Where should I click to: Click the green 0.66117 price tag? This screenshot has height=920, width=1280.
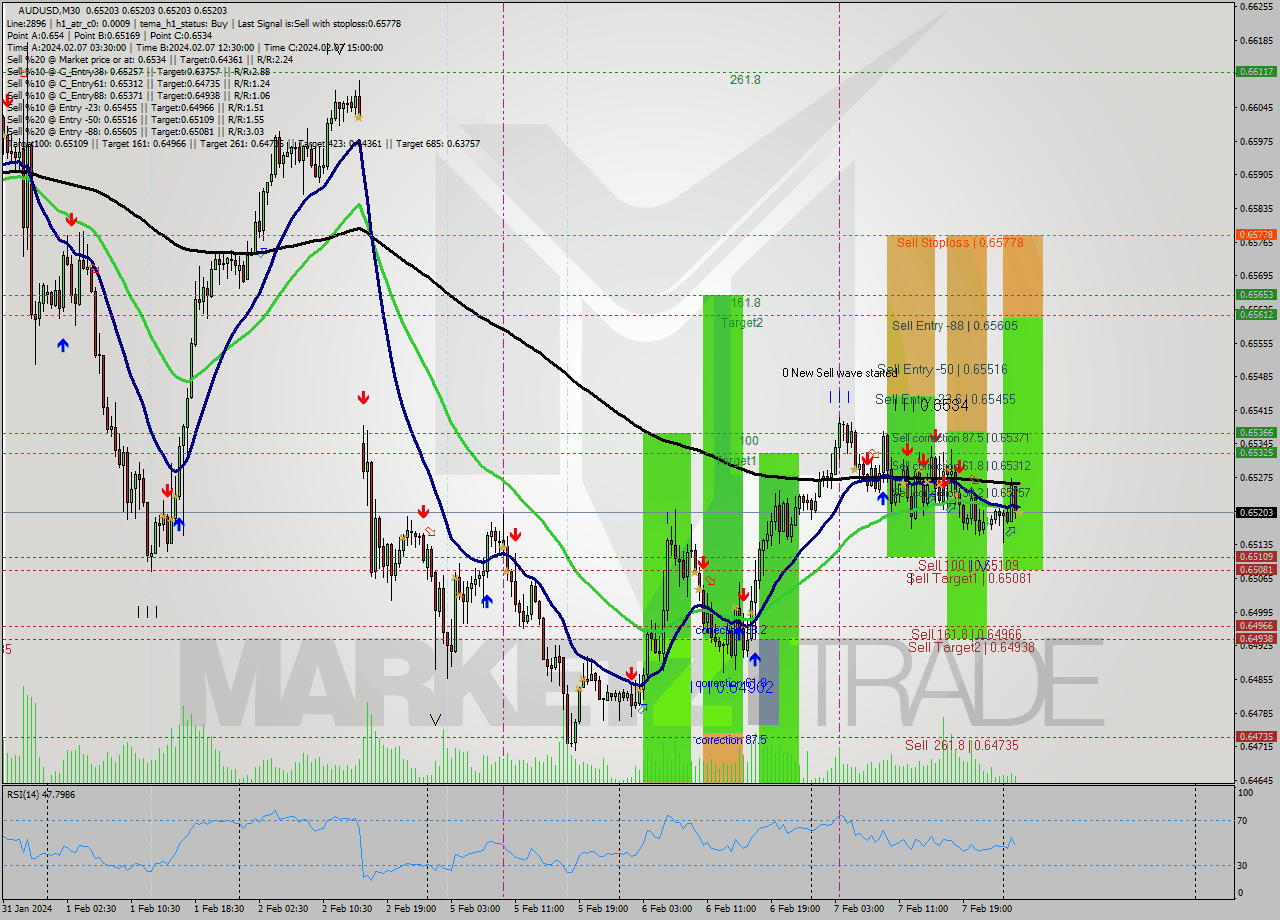(1256, 71)
